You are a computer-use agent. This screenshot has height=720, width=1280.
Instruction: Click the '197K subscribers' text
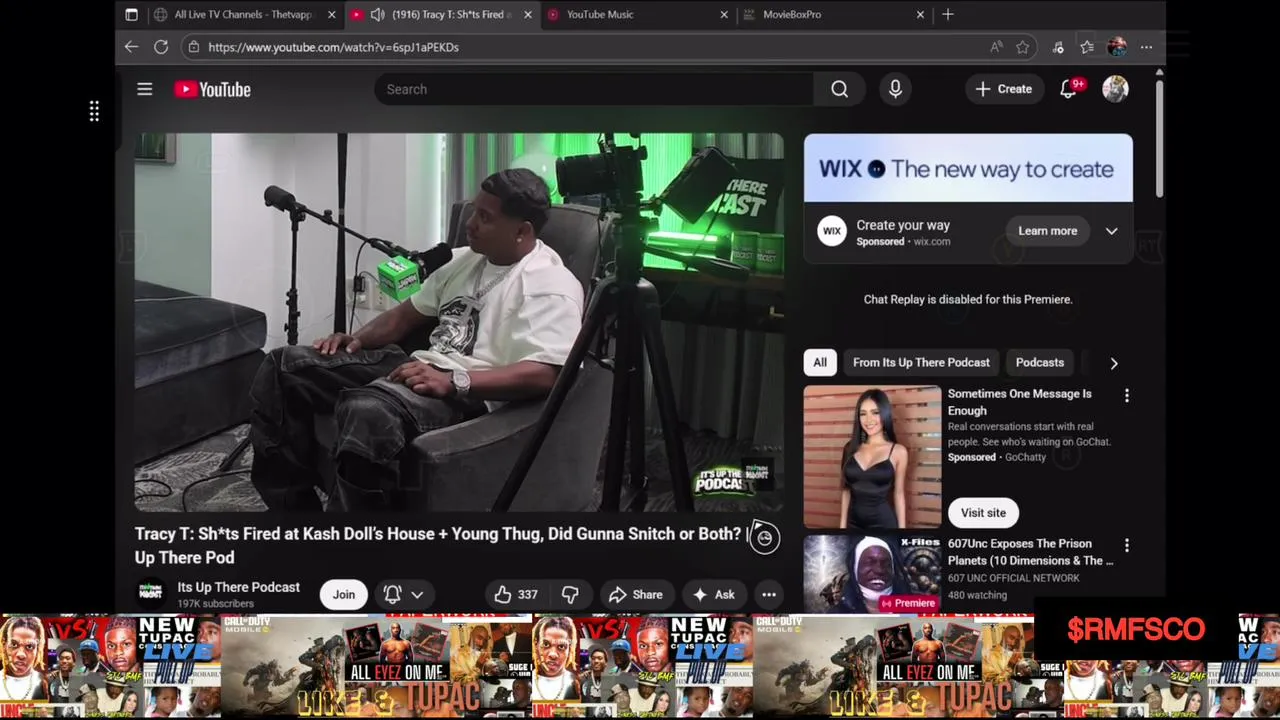point(215,604)
